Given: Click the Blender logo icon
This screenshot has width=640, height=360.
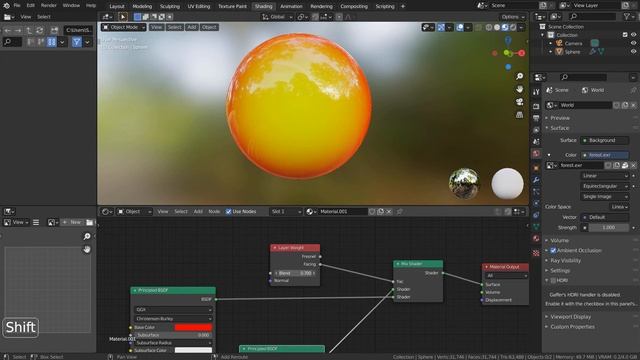Looking at the screenshot, I should 6,6.
